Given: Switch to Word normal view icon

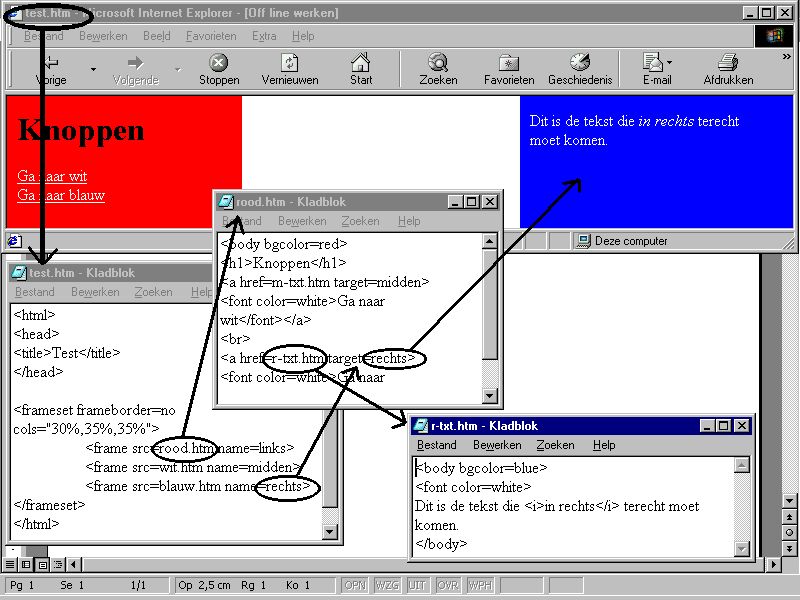Looking at the screenshot, I should pos(10,564).
